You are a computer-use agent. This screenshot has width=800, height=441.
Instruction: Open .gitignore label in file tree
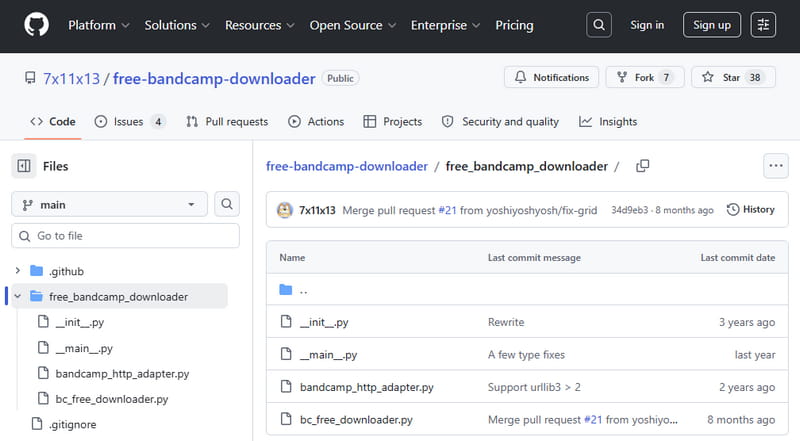(x=72, y=425)
